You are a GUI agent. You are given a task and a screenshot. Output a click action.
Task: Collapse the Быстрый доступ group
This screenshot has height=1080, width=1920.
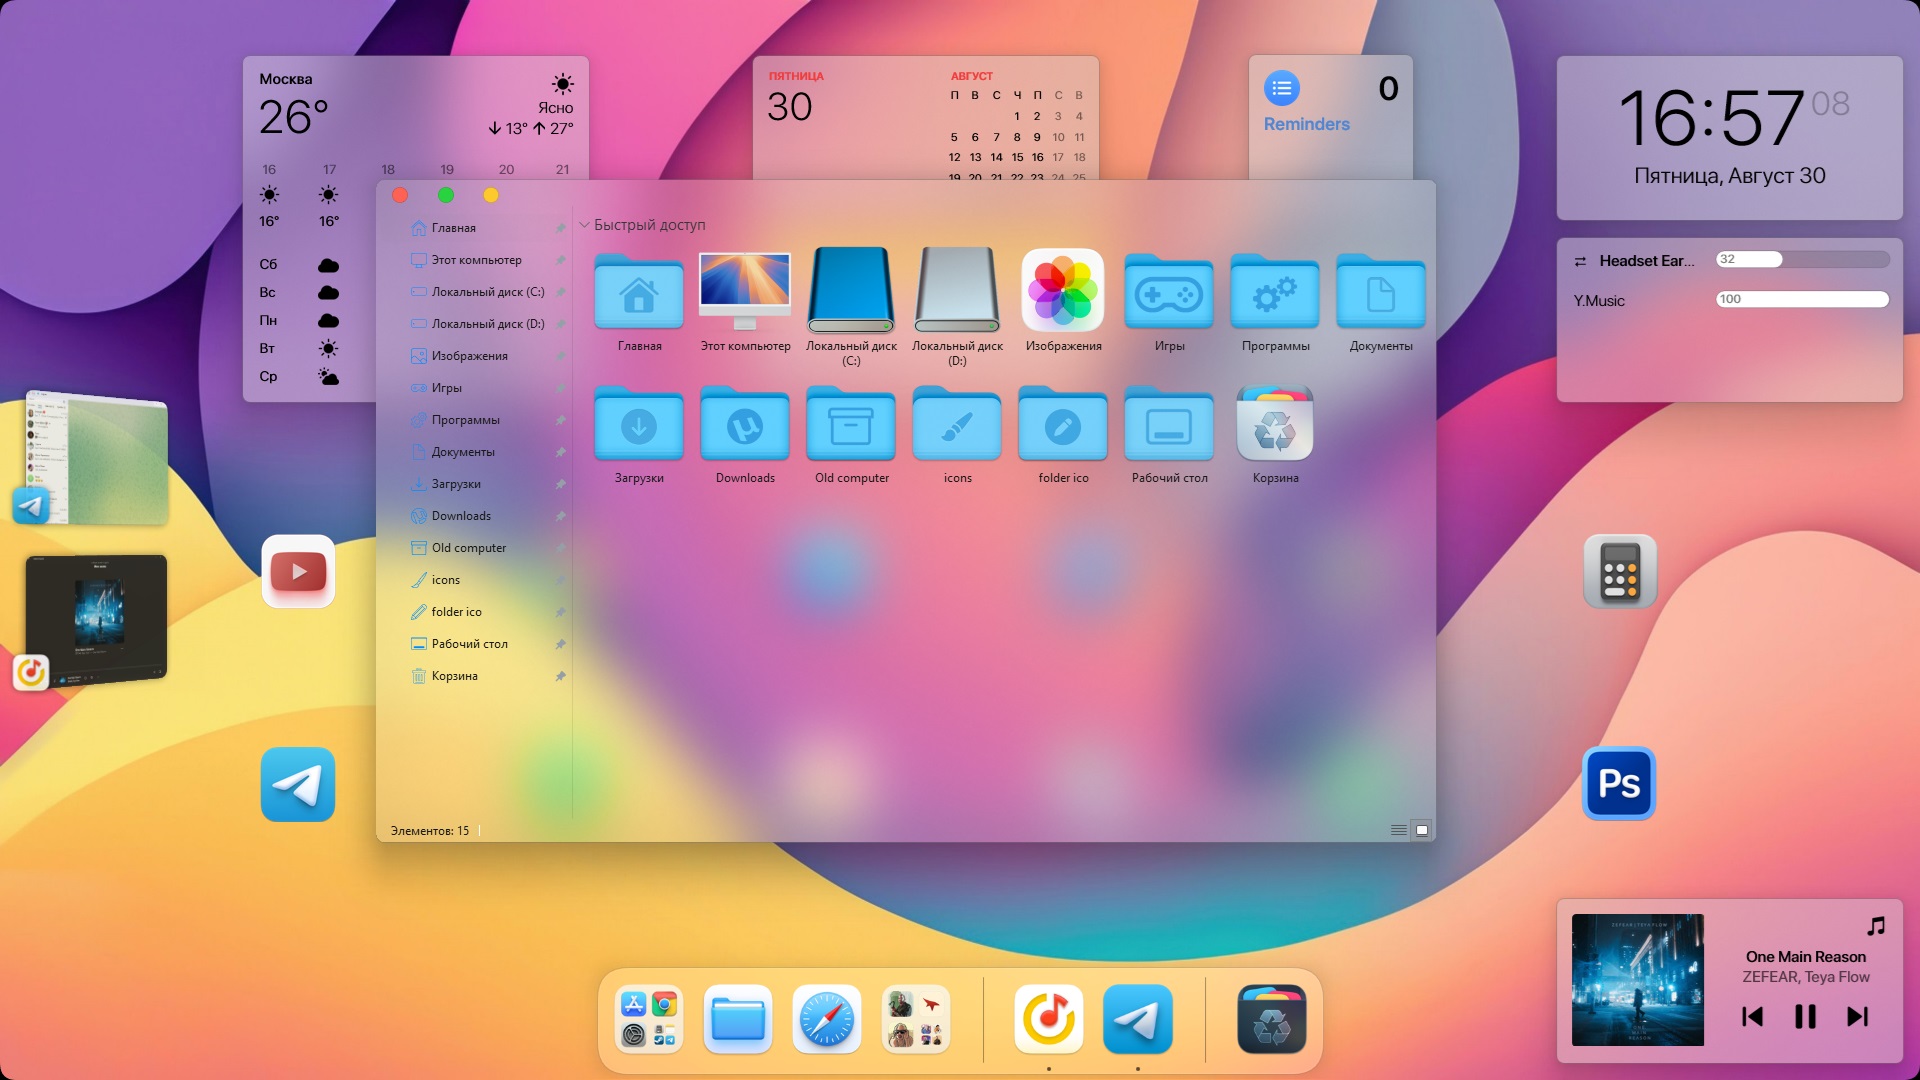click(x=584, y=225)
